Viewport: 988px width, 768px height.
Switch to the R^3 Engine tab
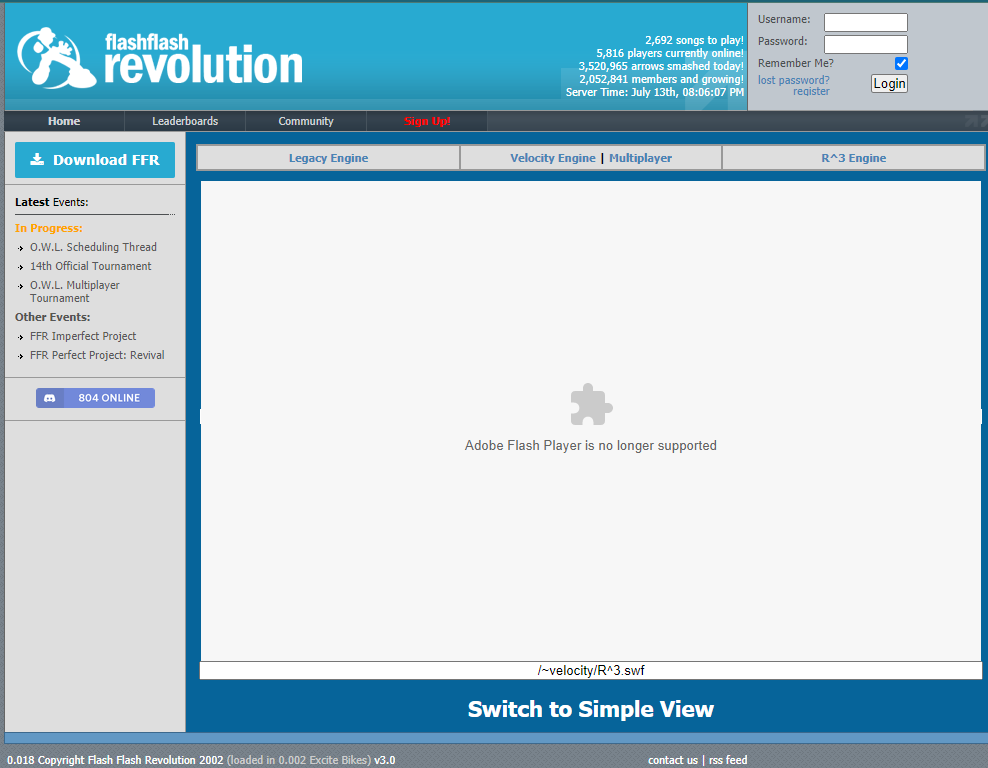click(853, 158)
